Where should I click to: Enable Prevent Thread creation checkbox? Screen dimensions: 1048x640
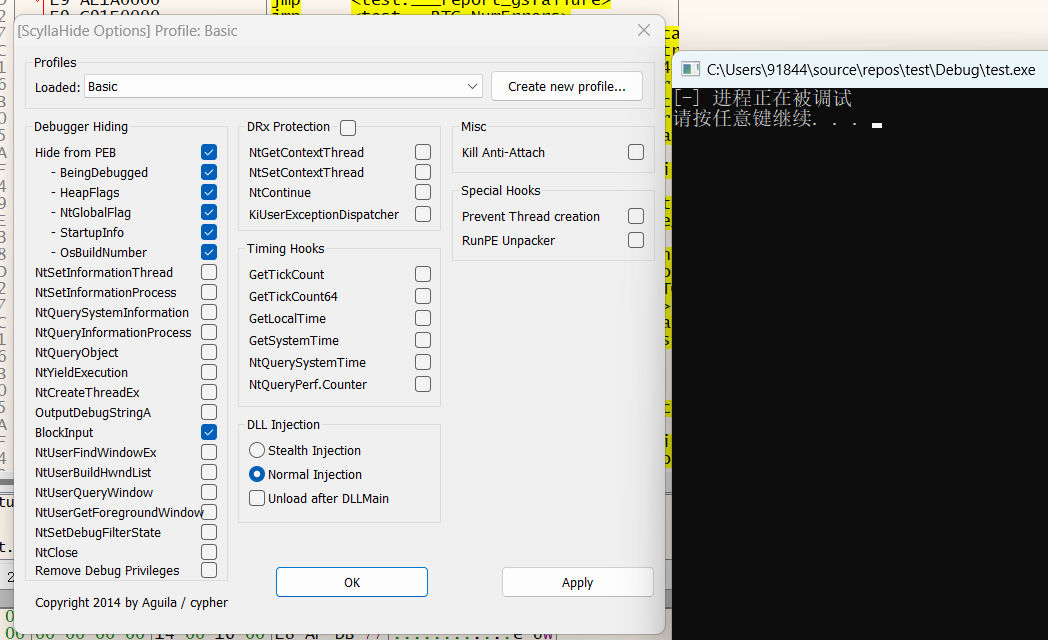[636, 216]
